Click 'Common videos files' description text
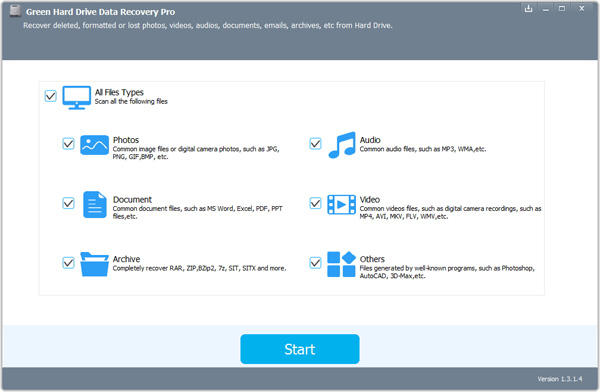 tap(450, 212)
